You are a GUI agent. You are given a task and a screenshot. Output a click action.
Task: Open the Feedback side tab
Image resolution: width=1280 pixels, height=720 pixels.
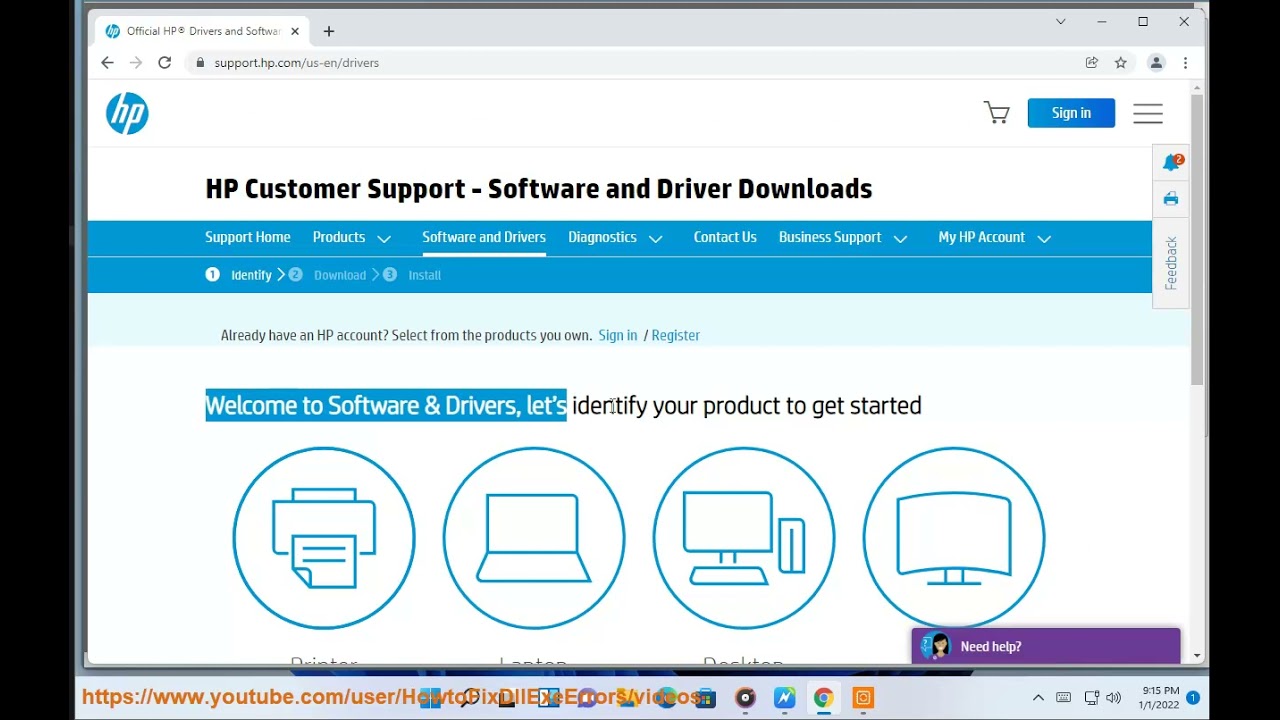click(x=1171, y=263)
